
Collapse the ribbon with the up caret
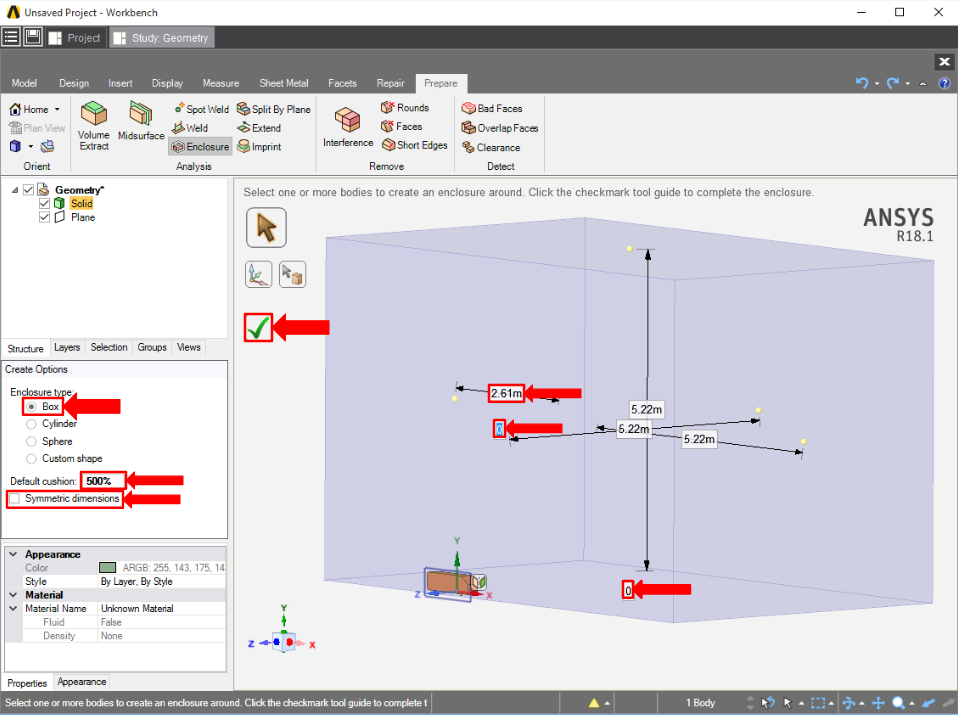point(923,84)
